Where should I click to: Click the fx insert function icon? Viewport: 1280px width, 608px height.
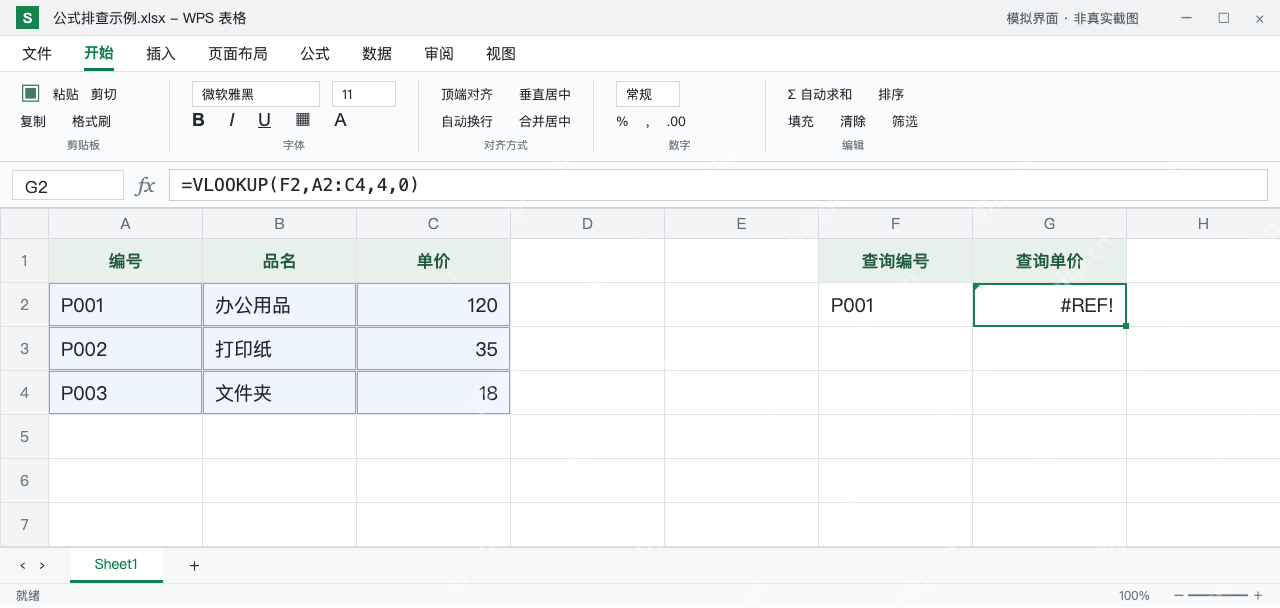click(145, 185)
